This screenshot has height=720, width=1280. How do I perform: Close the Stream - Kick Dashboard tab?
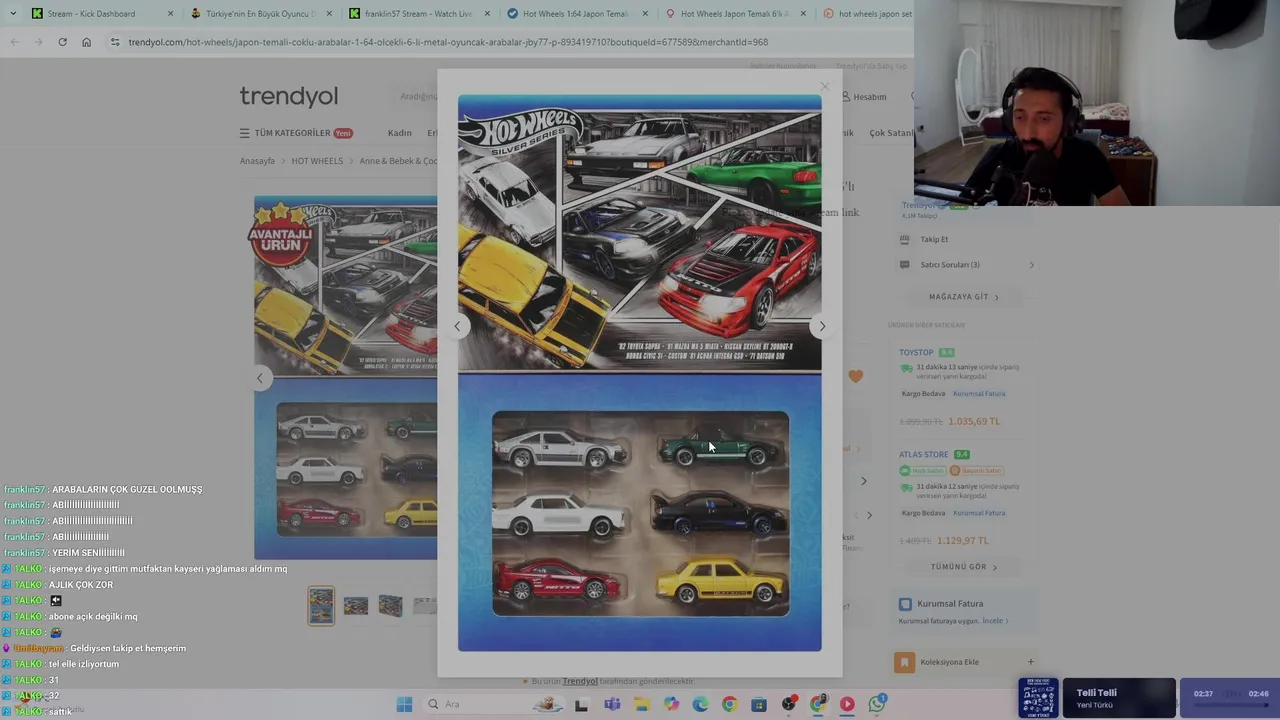[170, 14]
